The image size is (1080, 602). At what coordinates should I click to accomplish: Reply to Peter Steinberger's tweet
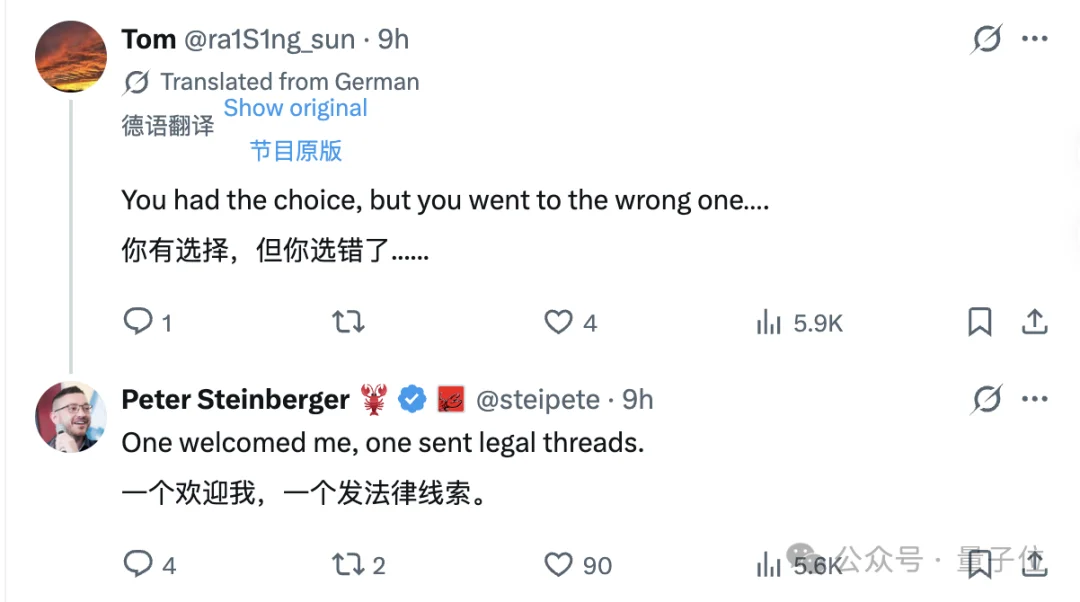click(x=137, y=565)
